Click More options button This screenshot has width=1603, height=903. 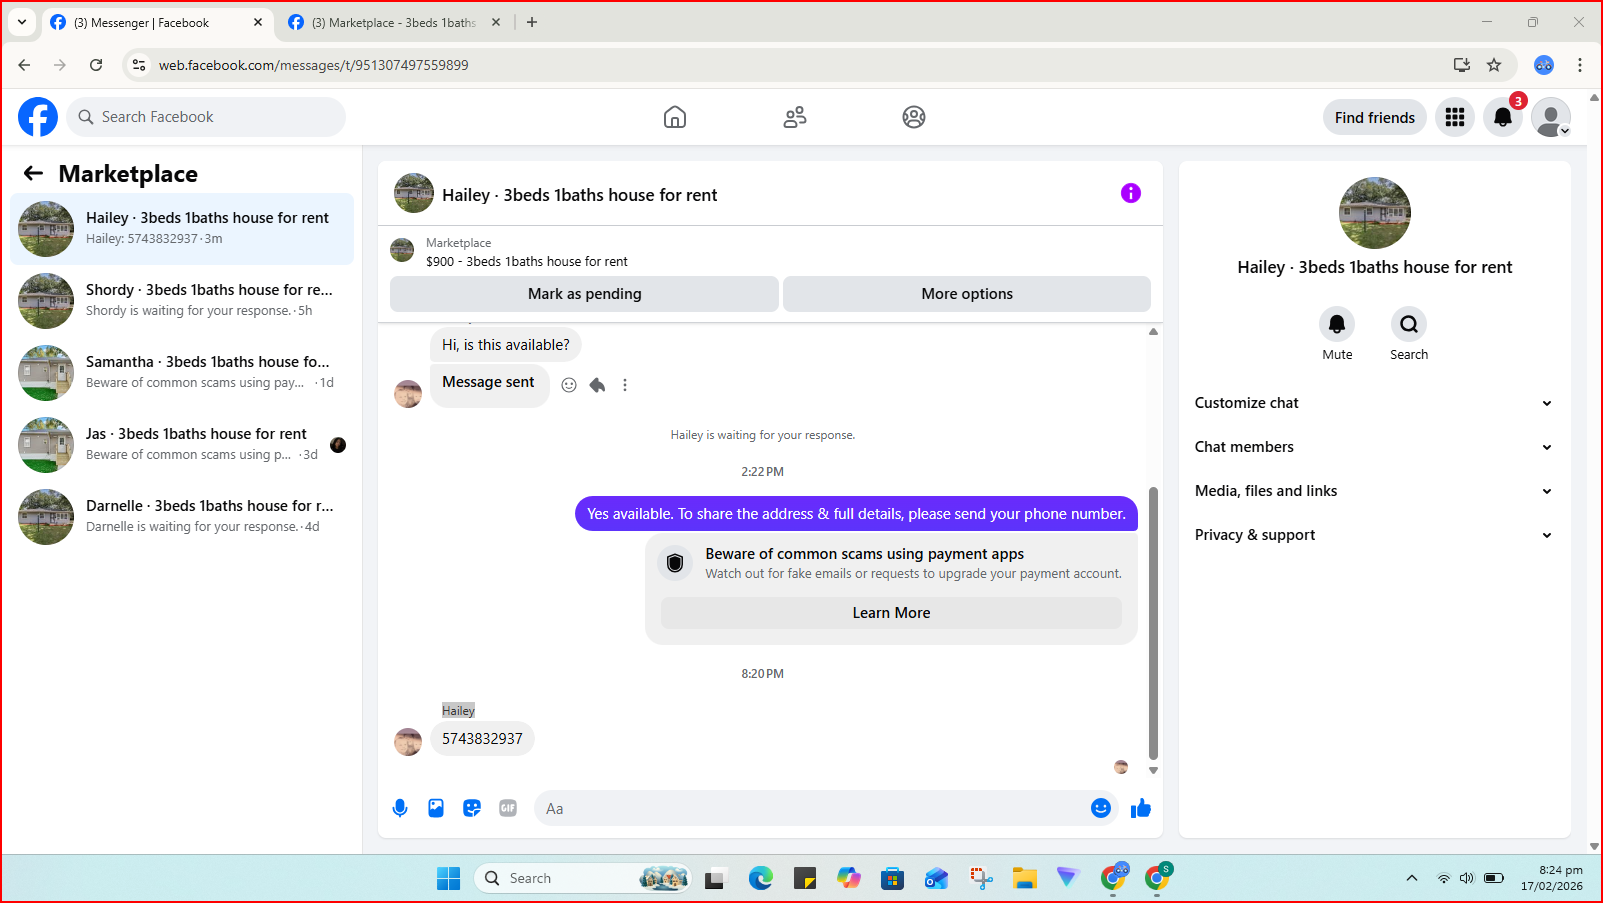tap(967, 294)
